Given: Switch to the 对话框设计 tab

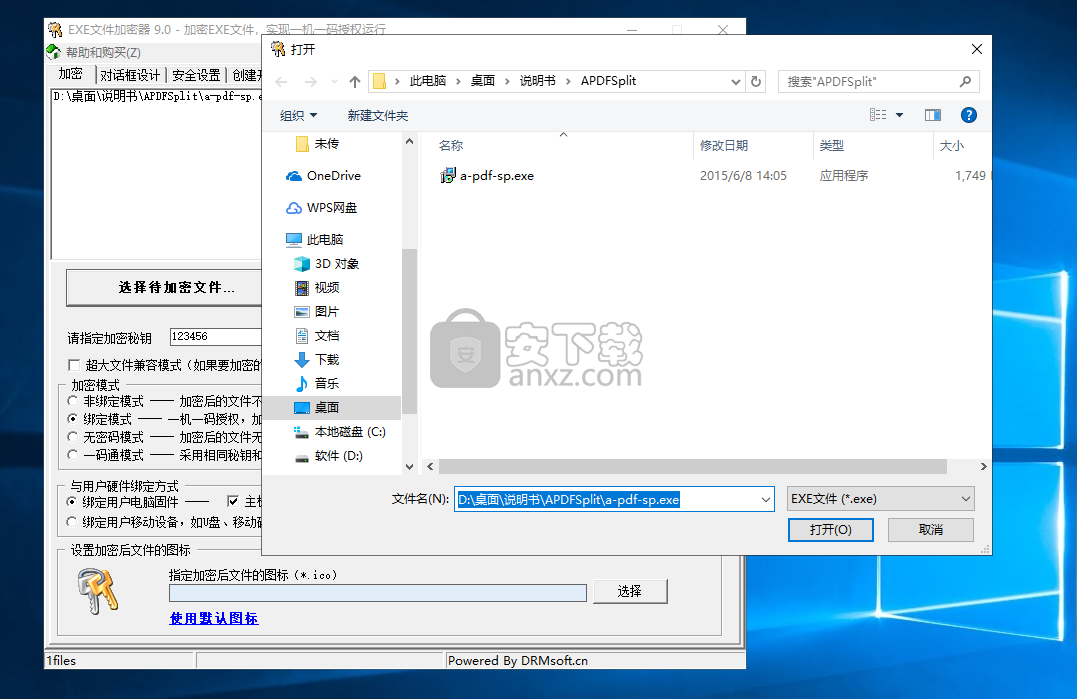Looking at the screenshot, I should [130, 75].
